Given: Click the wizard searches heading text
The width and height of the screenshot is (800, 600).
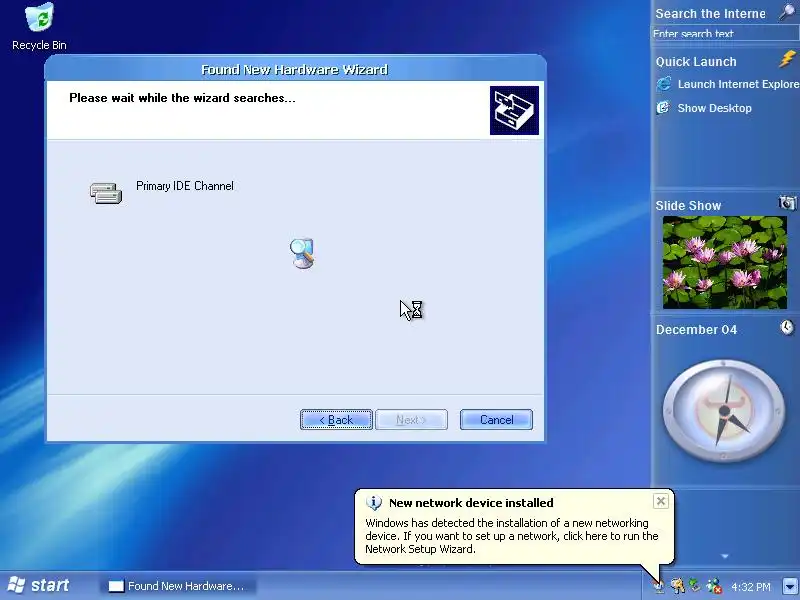Looking at the screenshot, I should (182, 98).
